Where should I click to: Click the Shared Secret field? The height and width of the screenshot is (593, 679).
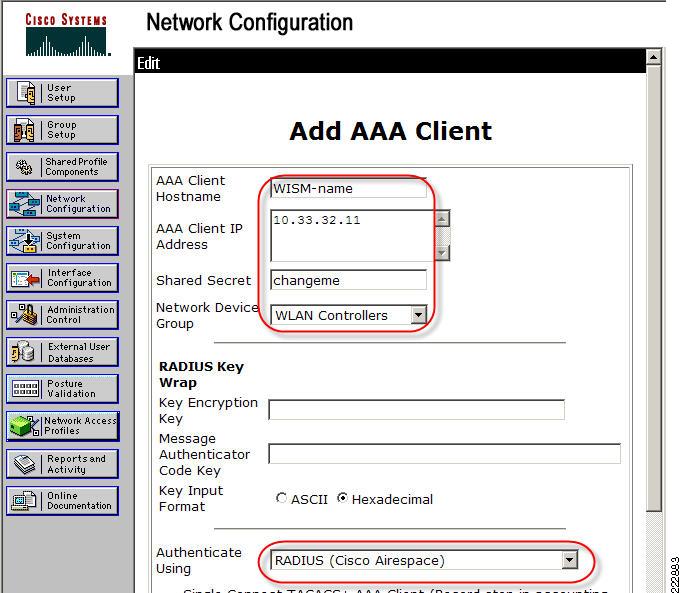coord(349,280)
